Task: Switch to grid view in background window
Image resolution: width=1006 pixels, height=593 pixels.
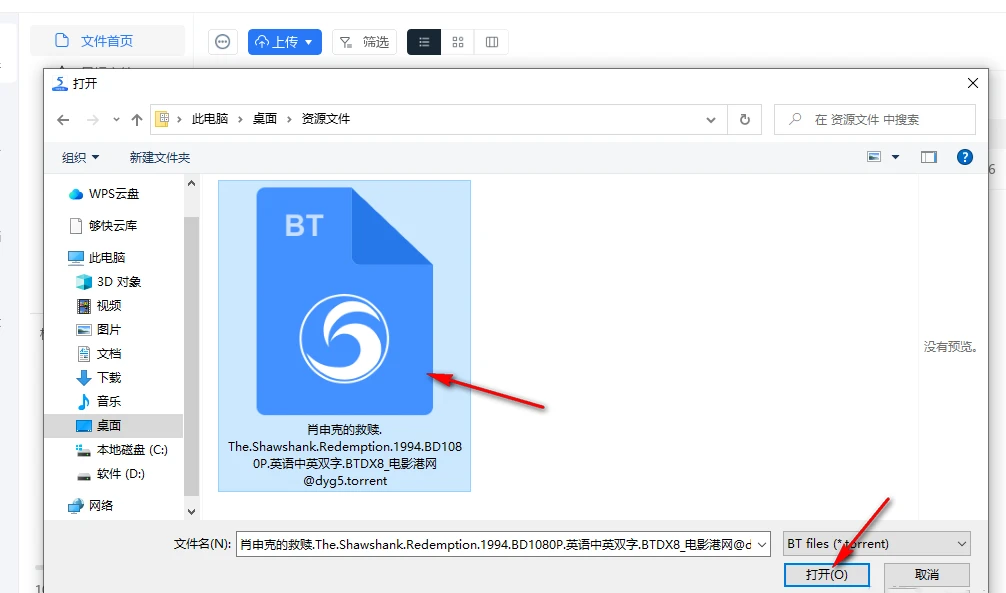Action: (x=457, y=42)
